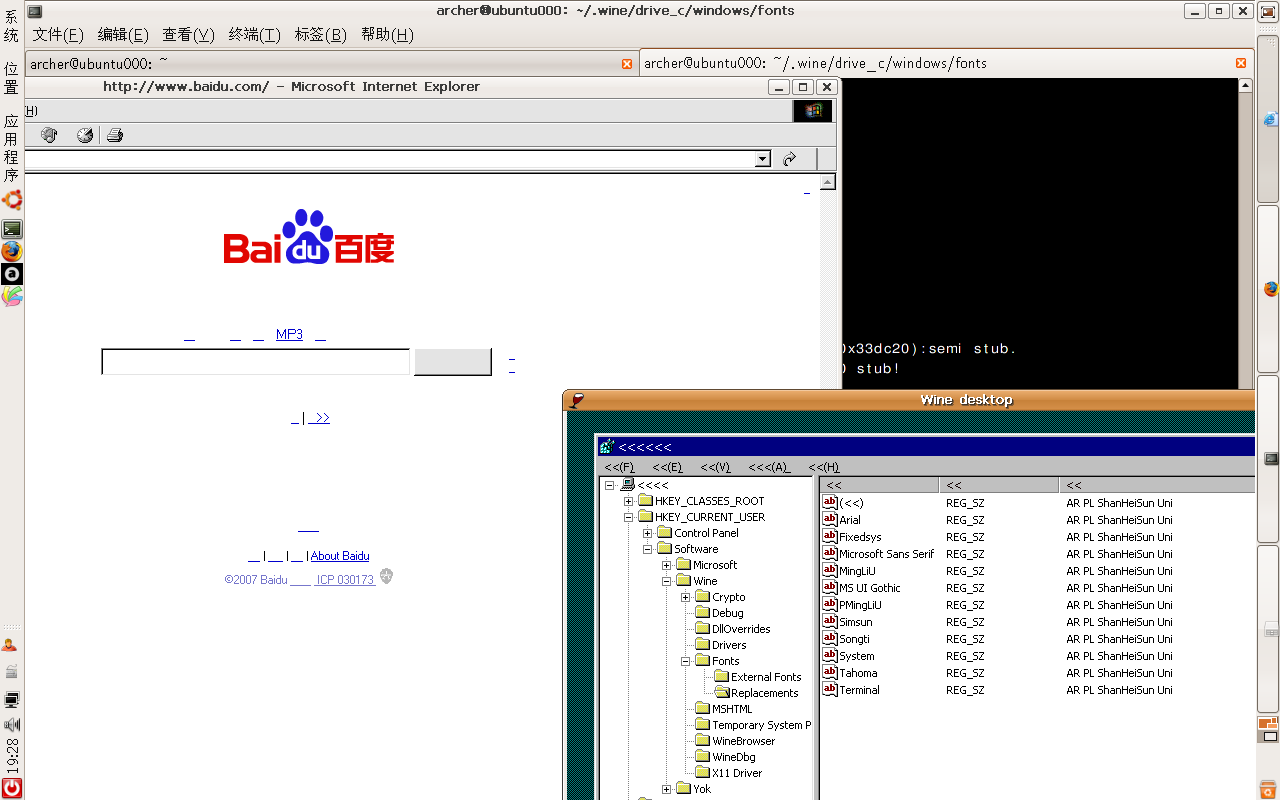
Task: Close the fonts terminal tab with its orange X
Action: 1241,63
